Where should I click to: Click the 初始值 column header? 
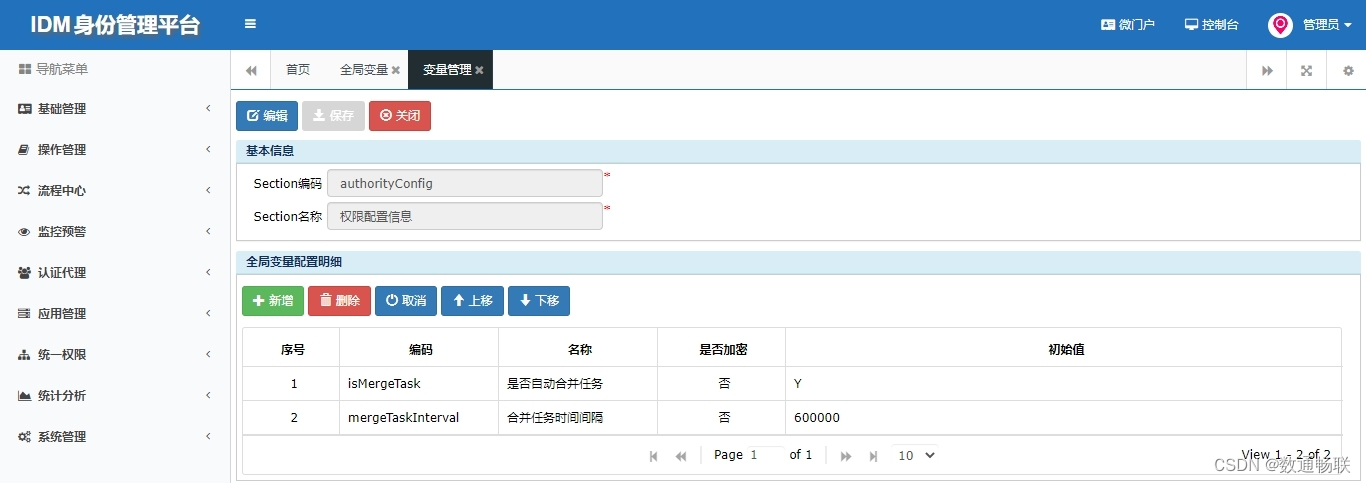pyautogui.click(x=1064, y=349)
